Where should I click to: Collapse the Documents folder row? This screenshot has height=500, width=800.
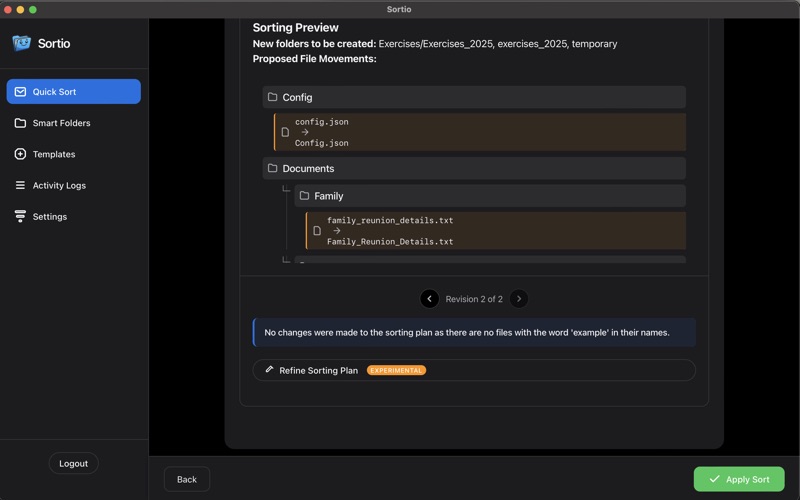pos(474,168)
